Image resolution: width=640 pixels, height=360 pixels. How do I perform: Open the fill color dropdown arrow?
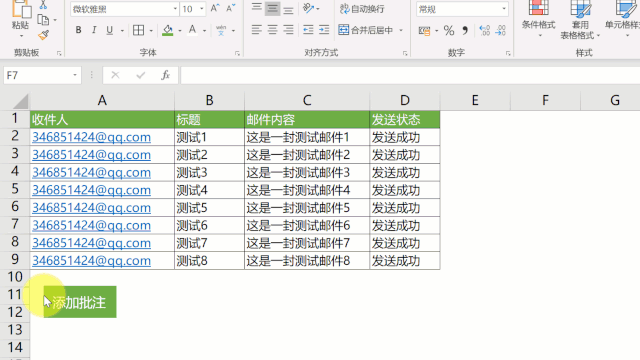pyautogui.click(x=180, y=31)
